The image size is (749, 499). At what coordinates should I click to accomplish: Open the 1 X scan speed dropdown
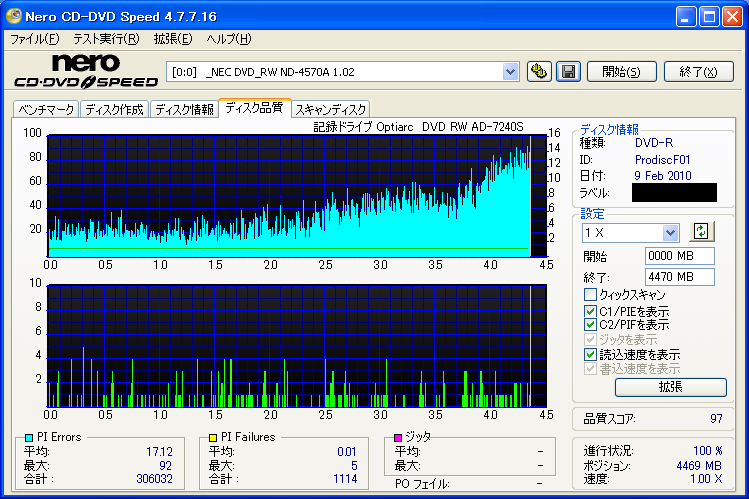pos(670,233)
